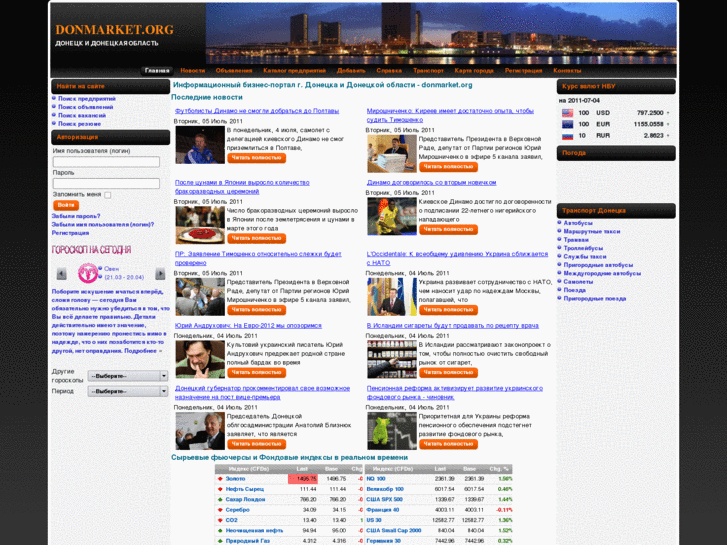Image resolution: width=727 pixels, height=545 pixels.
Task: Click Забыли имя пользователя (логин)? link
Action: 103,224
